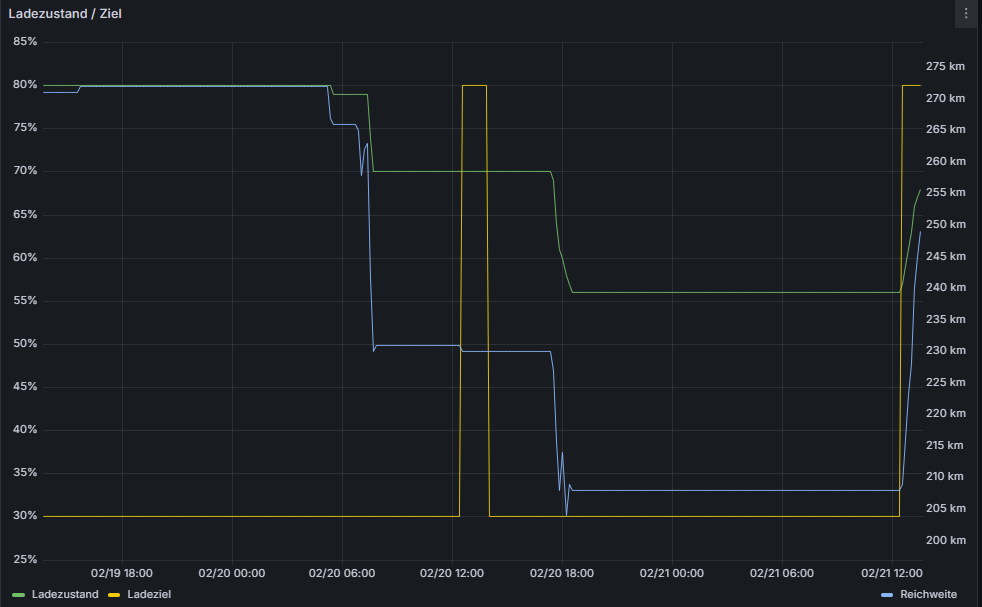Click the 30% left axis label
This screenshot has height=607, width=982.
[x=25, y=516]
